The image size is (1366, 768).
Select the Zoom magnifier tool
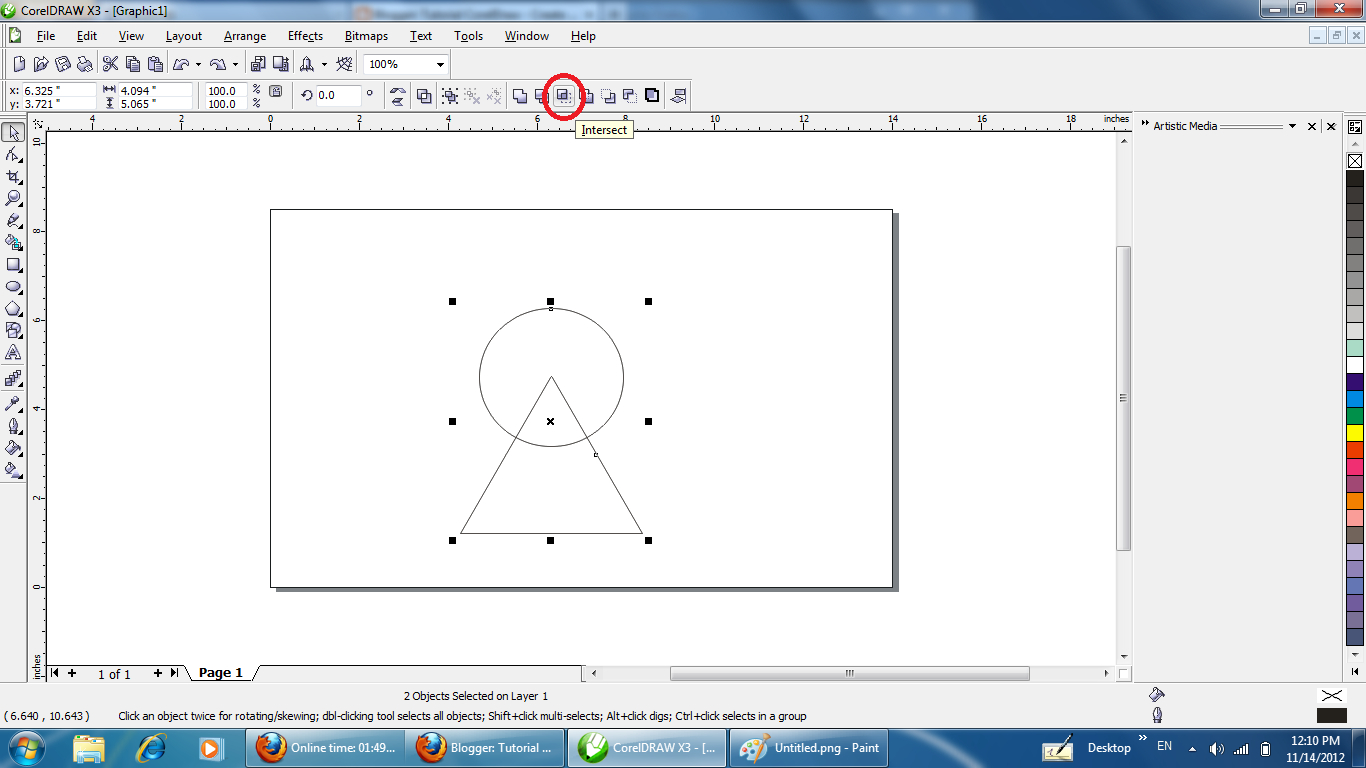pyautogui.click(x=13, y=199)
